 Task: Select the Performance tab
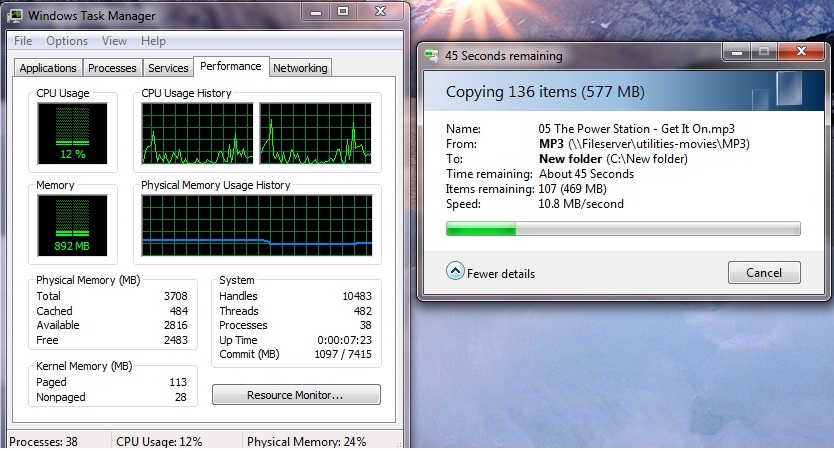231,66
